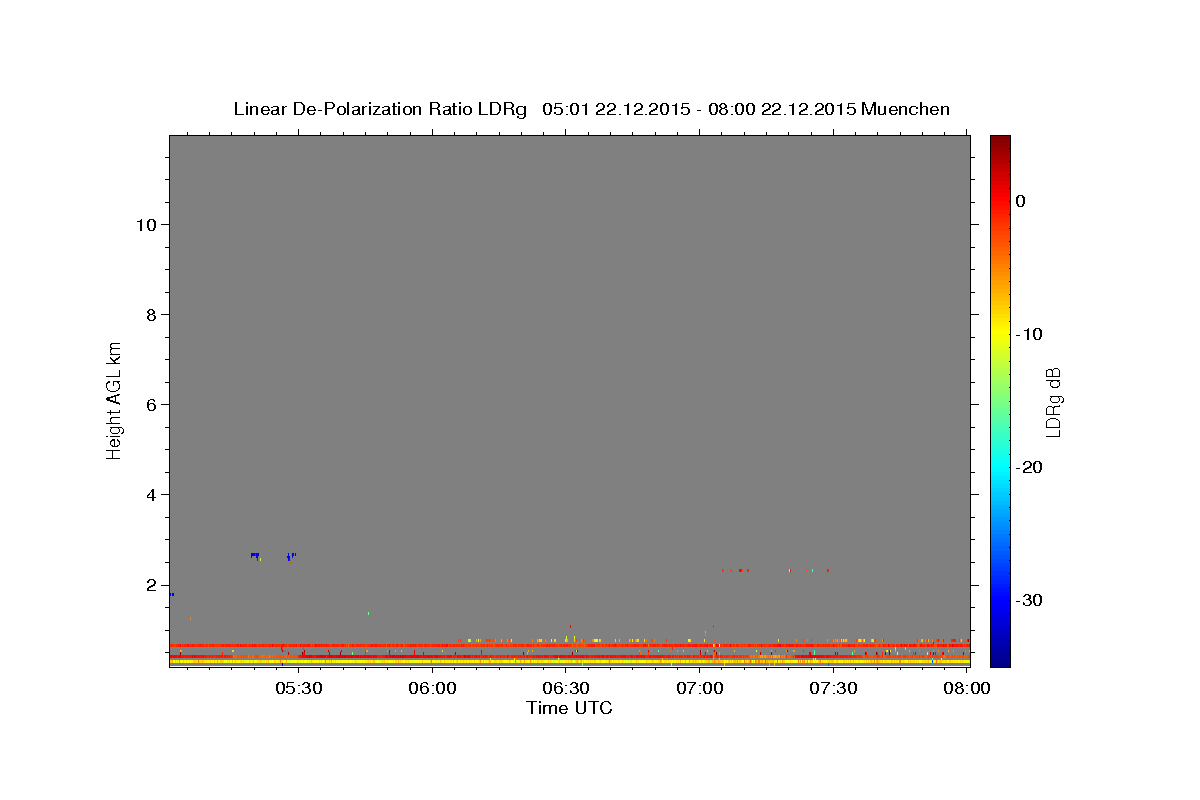Click the height tick label '6'
The image size is (1200, 800).
coord(152,404)
